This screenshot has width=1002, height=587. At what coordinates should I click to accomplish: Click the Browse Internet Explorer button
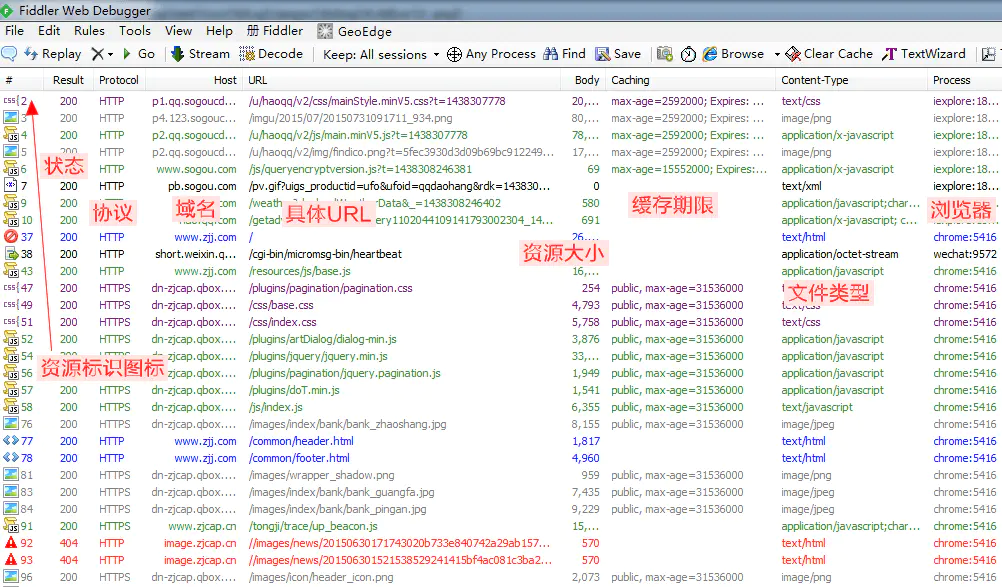click(733, 54)
